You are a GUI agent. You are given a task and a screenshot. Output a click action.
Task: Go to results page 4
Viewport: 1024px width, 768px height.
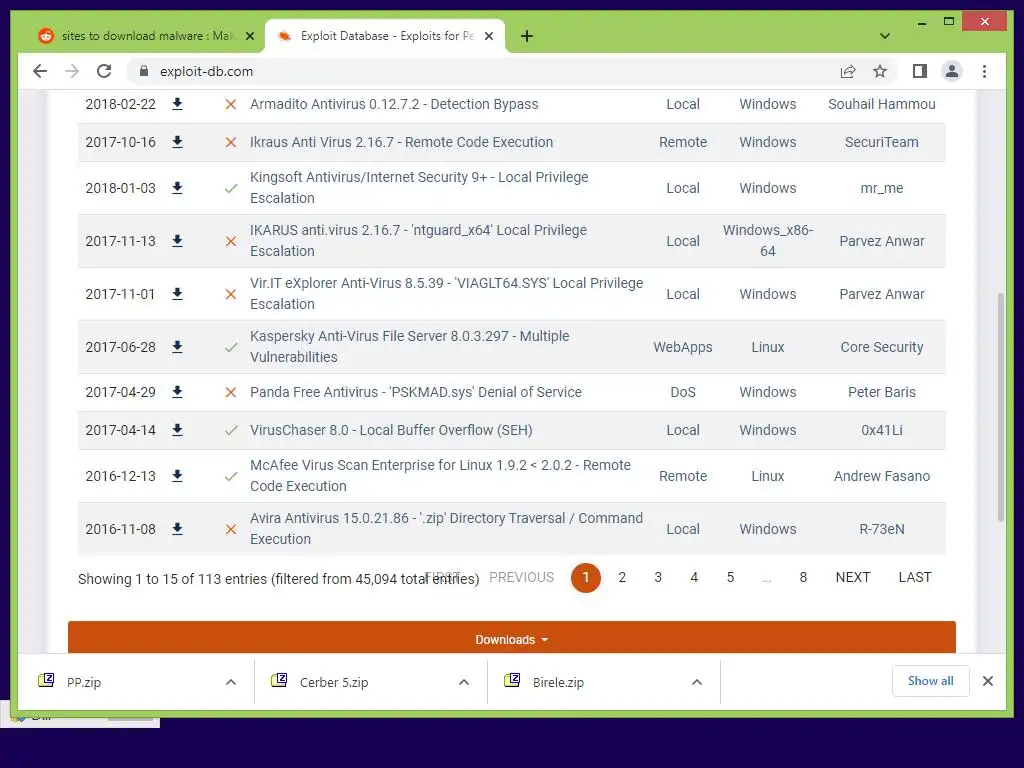click(x=694, y=577)
